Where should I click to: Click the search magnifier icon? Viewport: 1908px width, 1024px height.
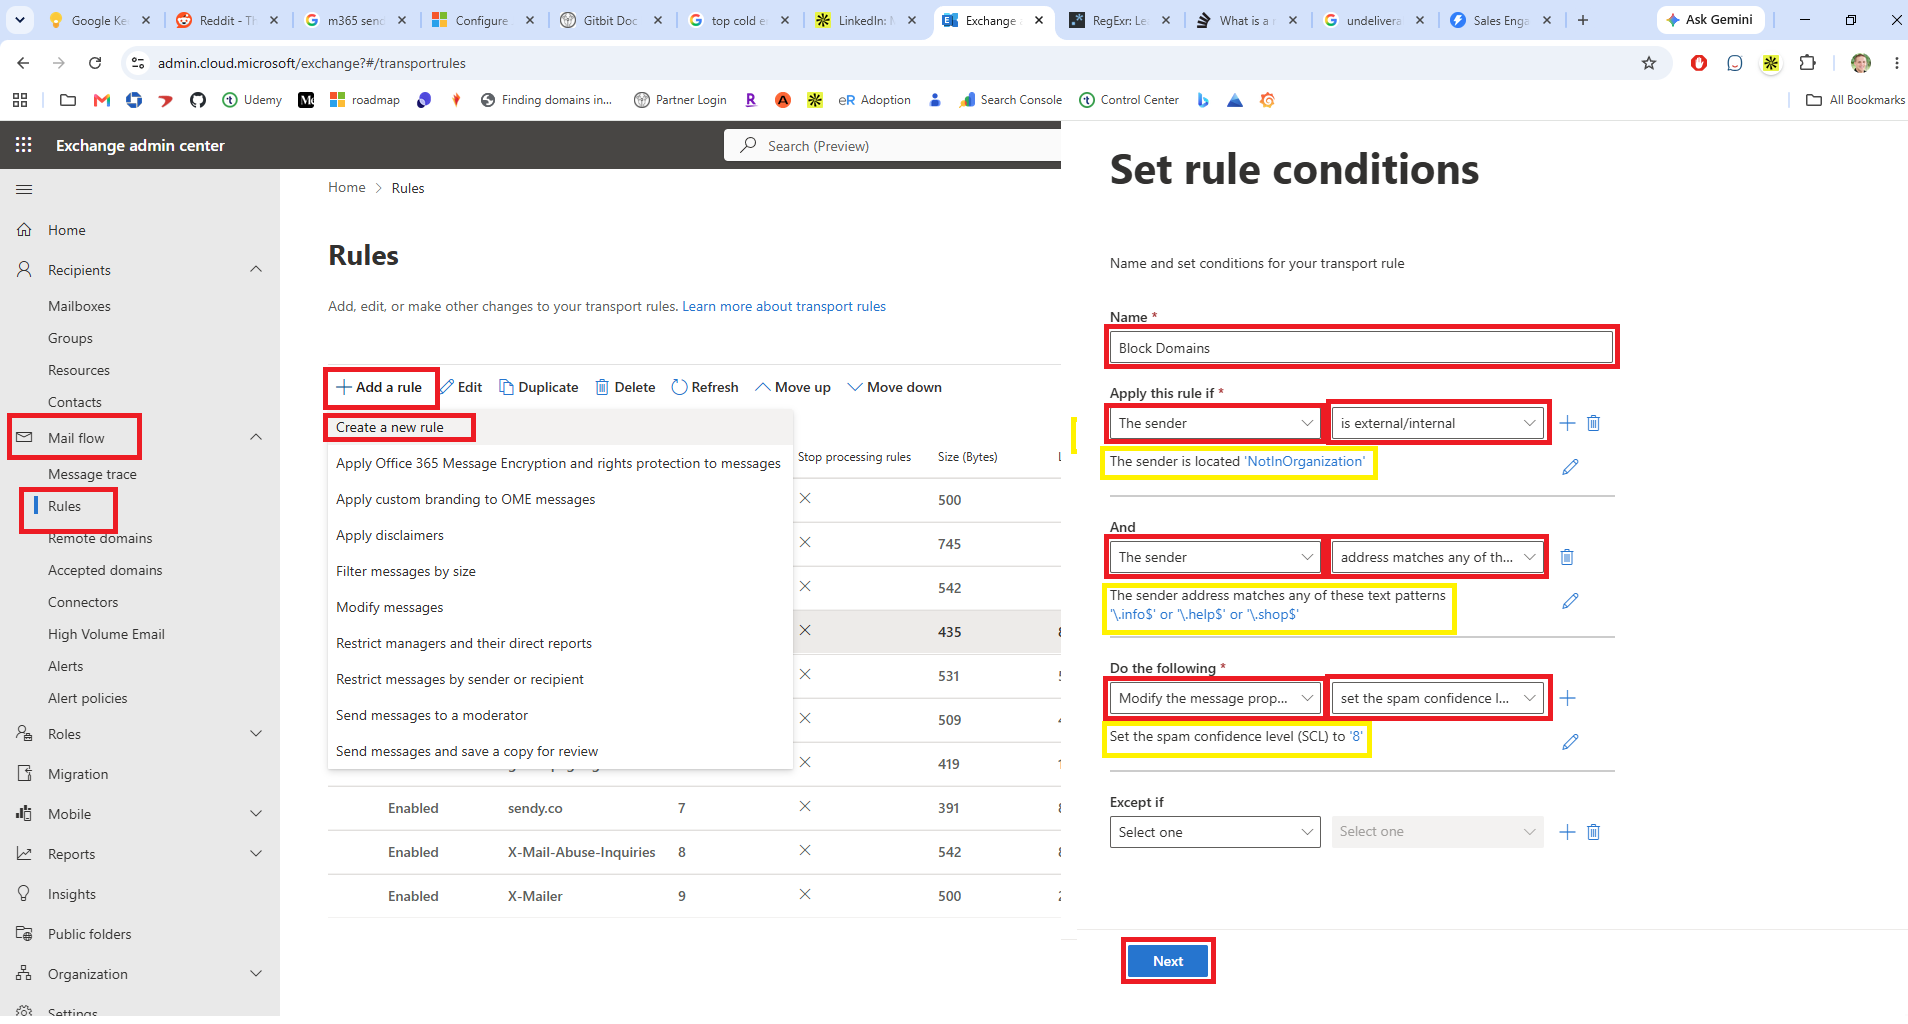tap(748, 145)
